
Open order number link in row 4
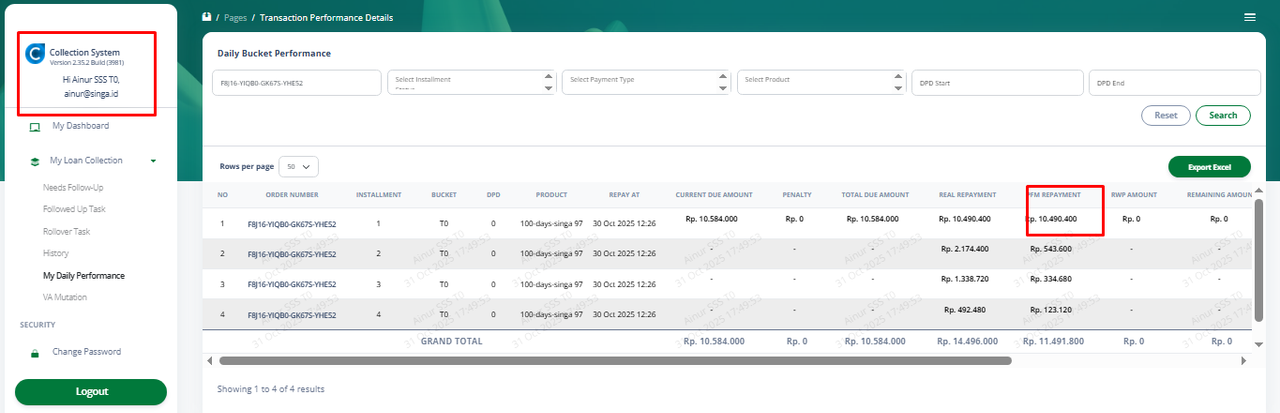coord(292,314)
